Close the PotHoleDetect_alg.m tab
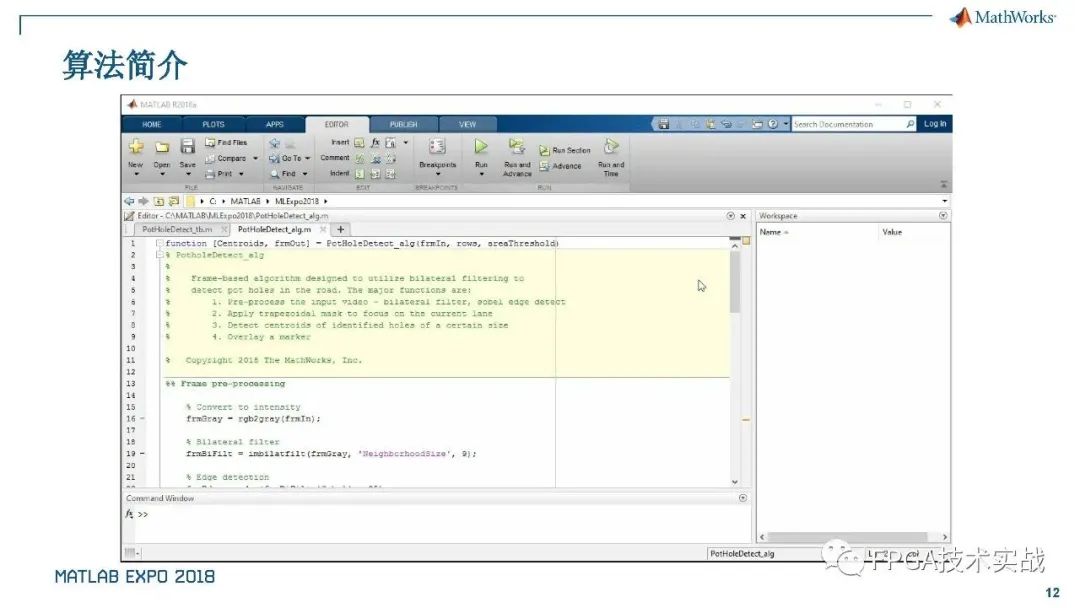The image size is (1080, 608). 322,229
